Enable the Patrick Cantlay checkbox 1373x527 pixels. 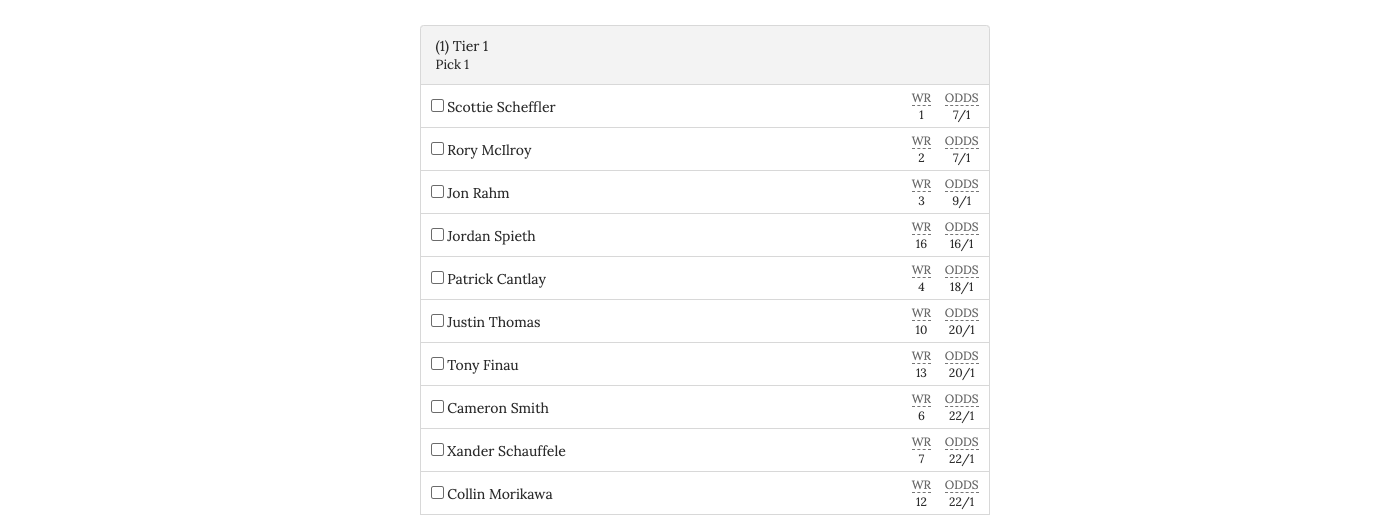tap(437, 278)
